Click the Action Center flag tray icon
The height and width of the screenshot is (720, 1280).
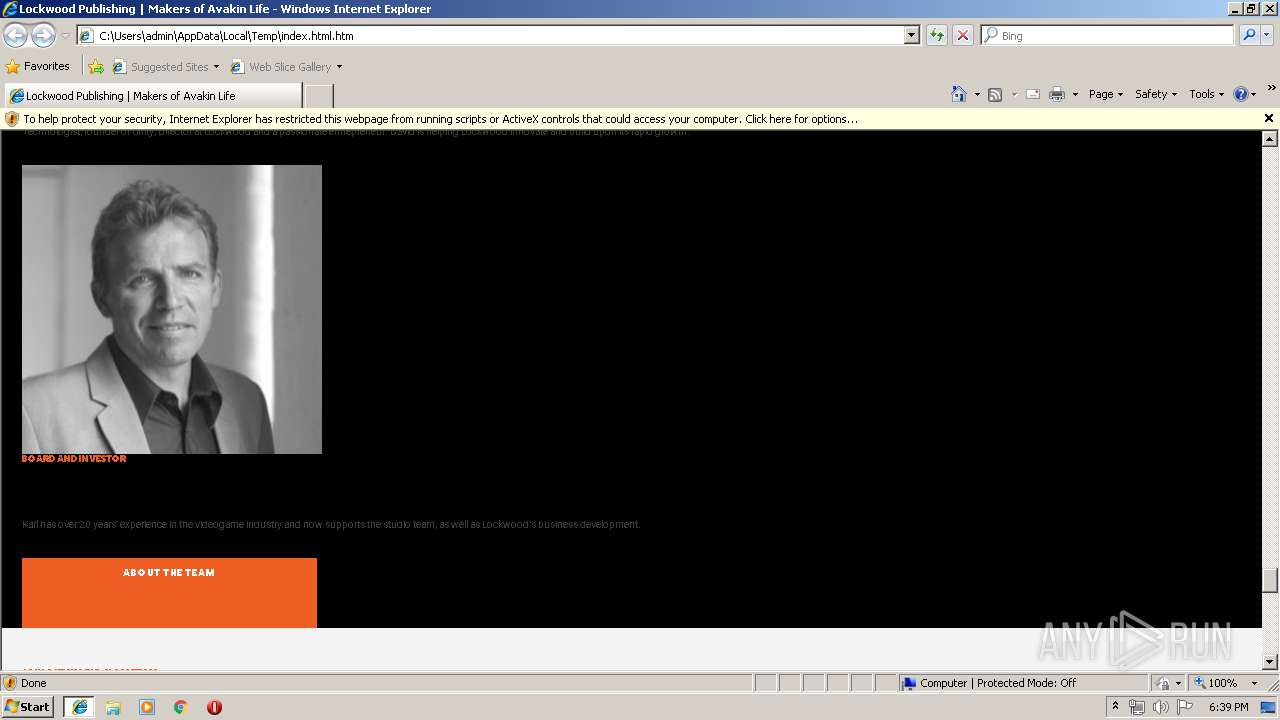tap(1185, 707)
